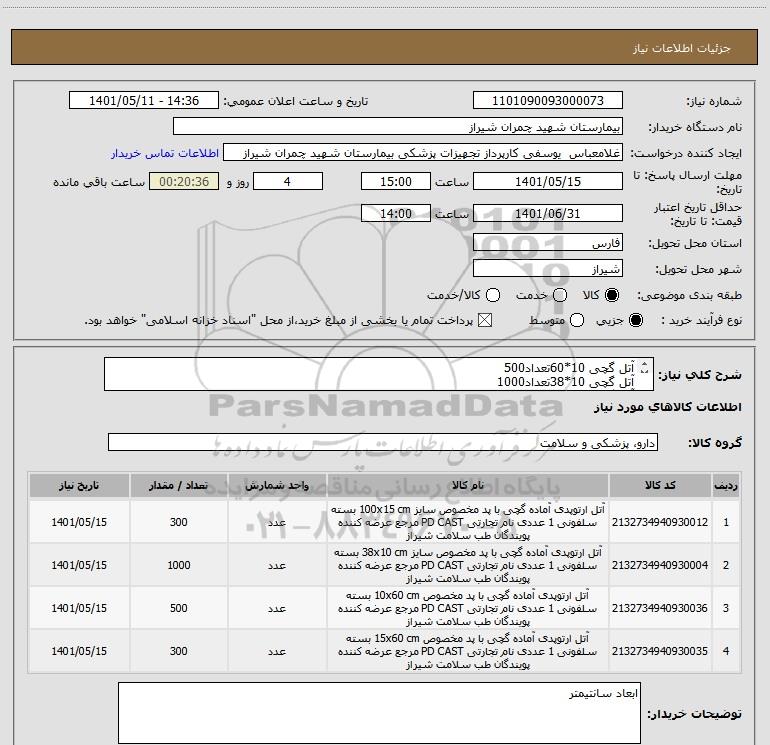Viewport: 770px width, 745px height.
Task: Click the تاریخ نیاز column header
Action: [x=79, y=486]
